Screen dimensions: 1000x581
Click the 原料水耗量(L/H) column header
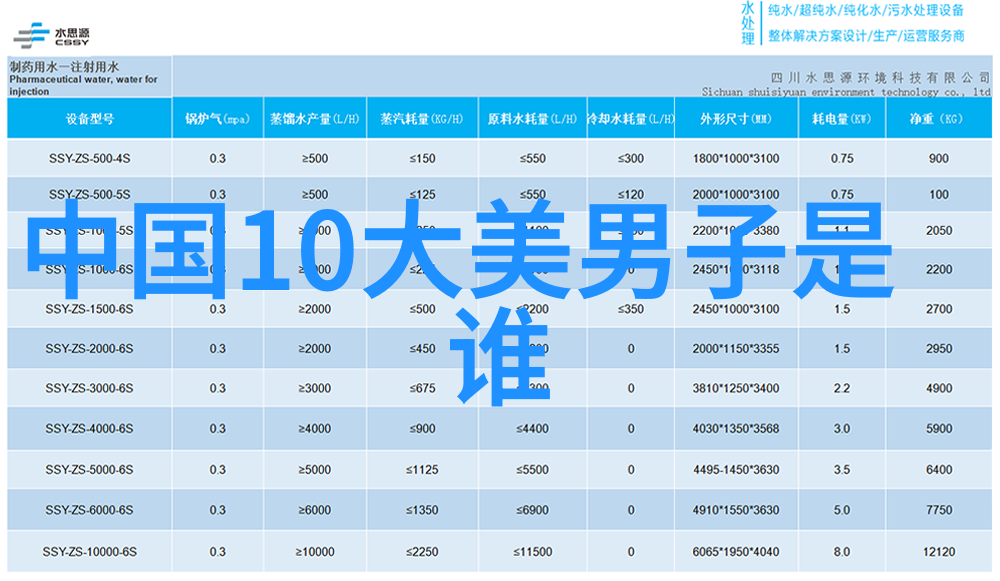(x=532, y=119)
